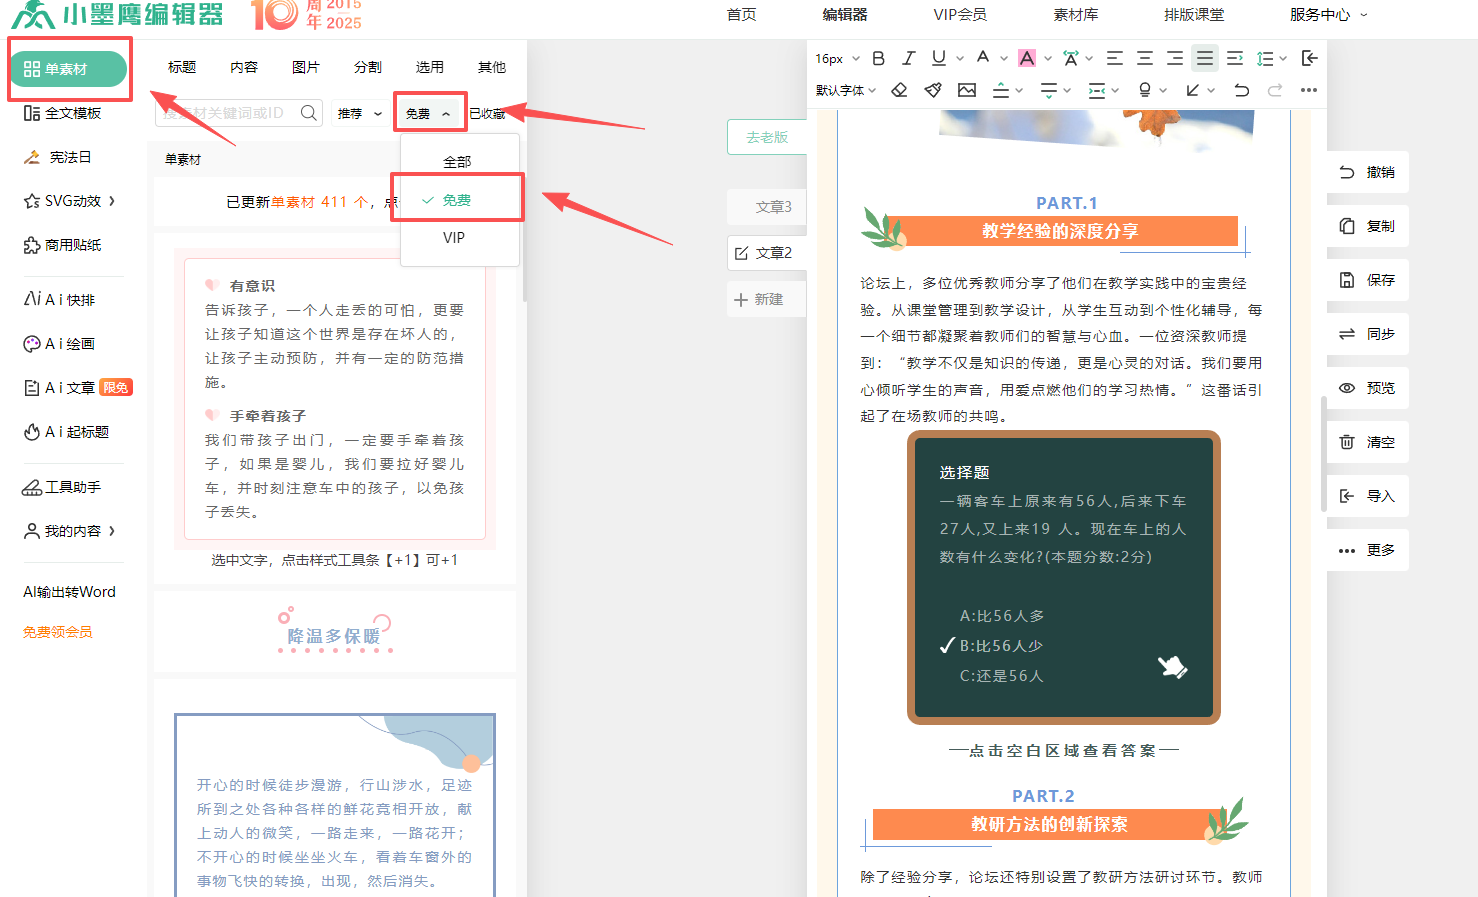
Task: Insert an image using the picture icon
Action: pyautogui.click(x=967, y=90)
